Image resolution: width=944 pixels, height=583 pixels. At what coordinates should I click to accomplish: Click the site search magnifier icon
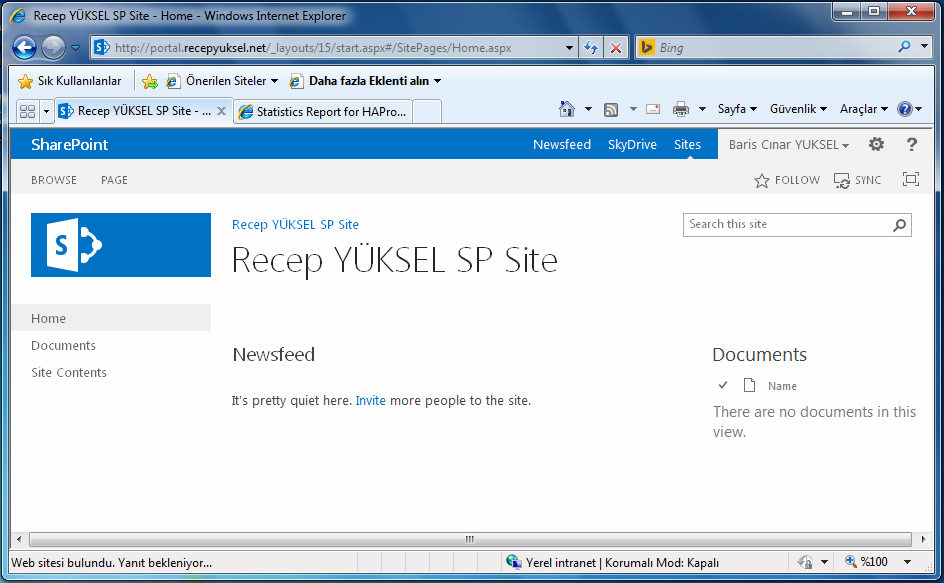tap(899, 225)
